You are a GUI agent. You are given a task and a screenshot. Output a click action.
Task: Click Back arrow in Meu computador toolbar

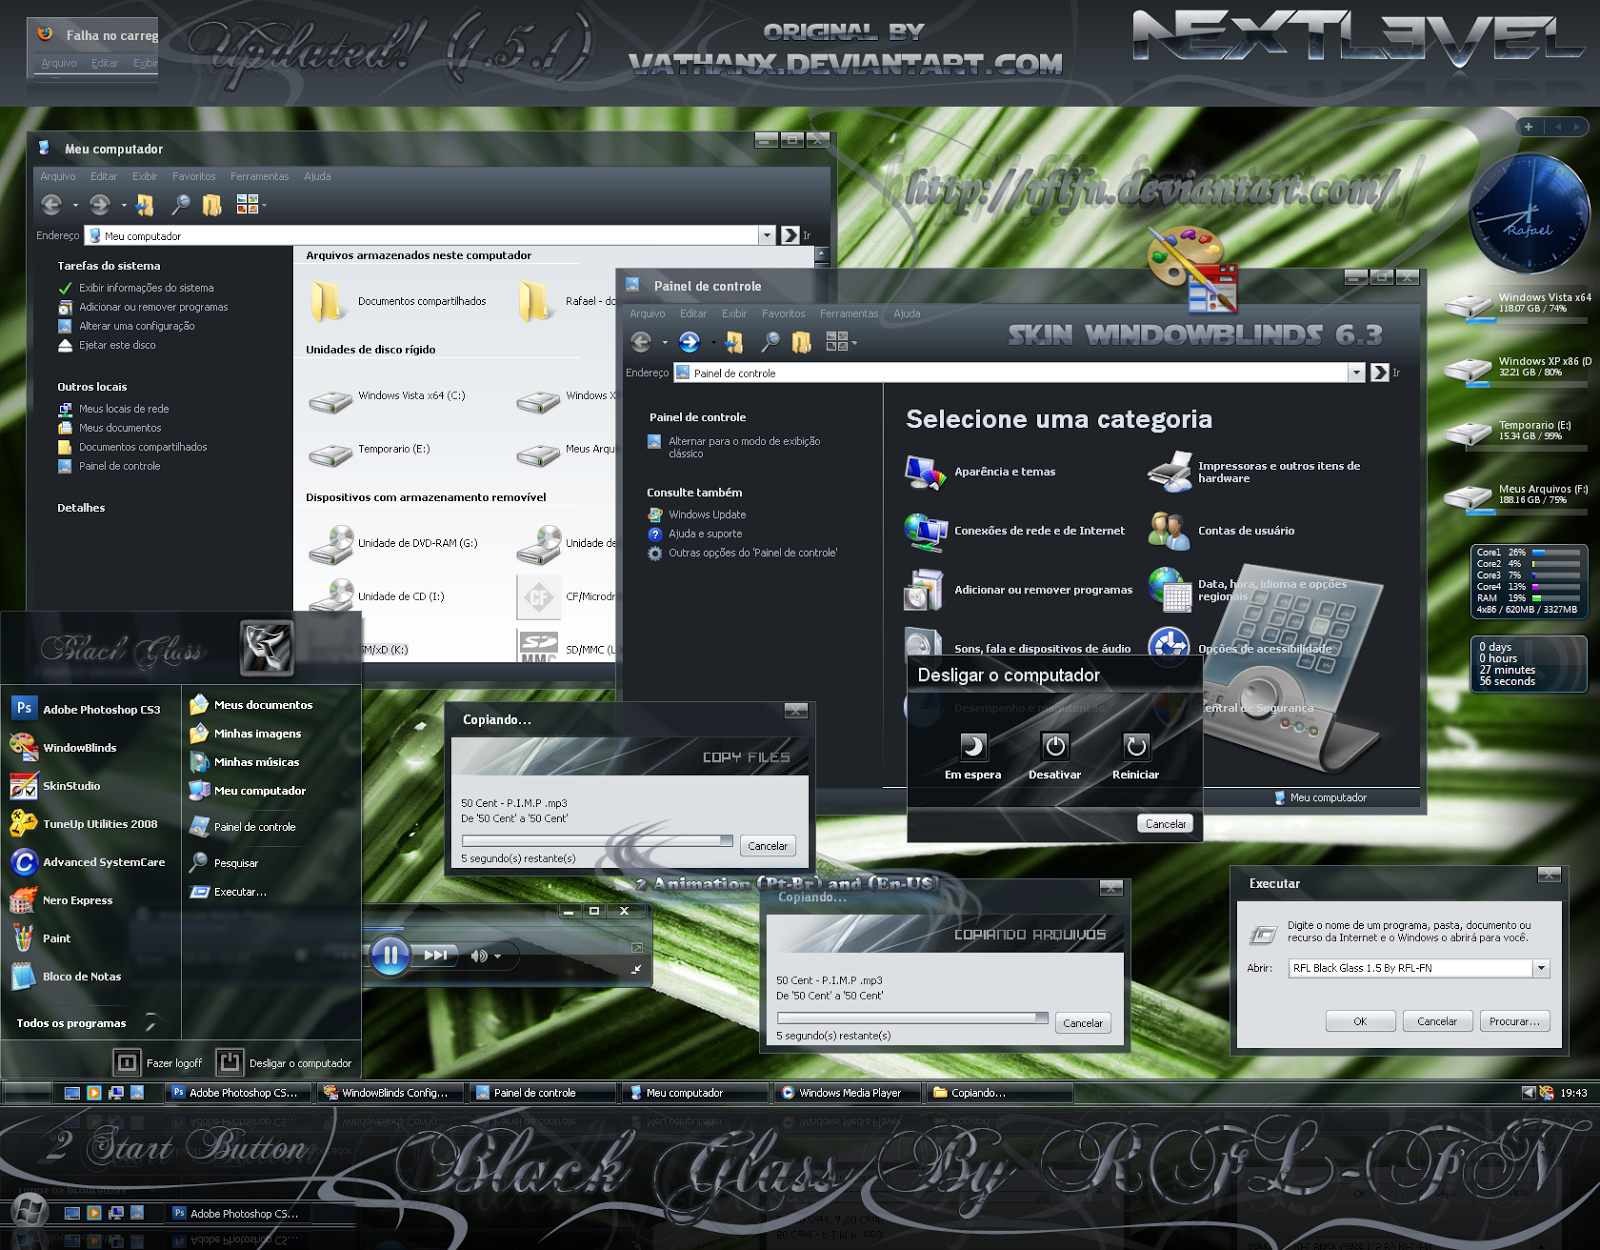click(x=52, y=205)
